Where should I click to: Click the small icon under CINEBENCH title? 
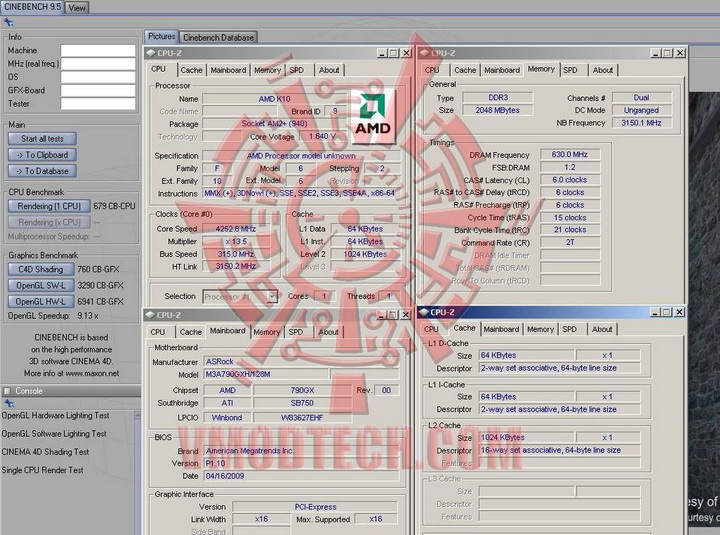point(9,23)
